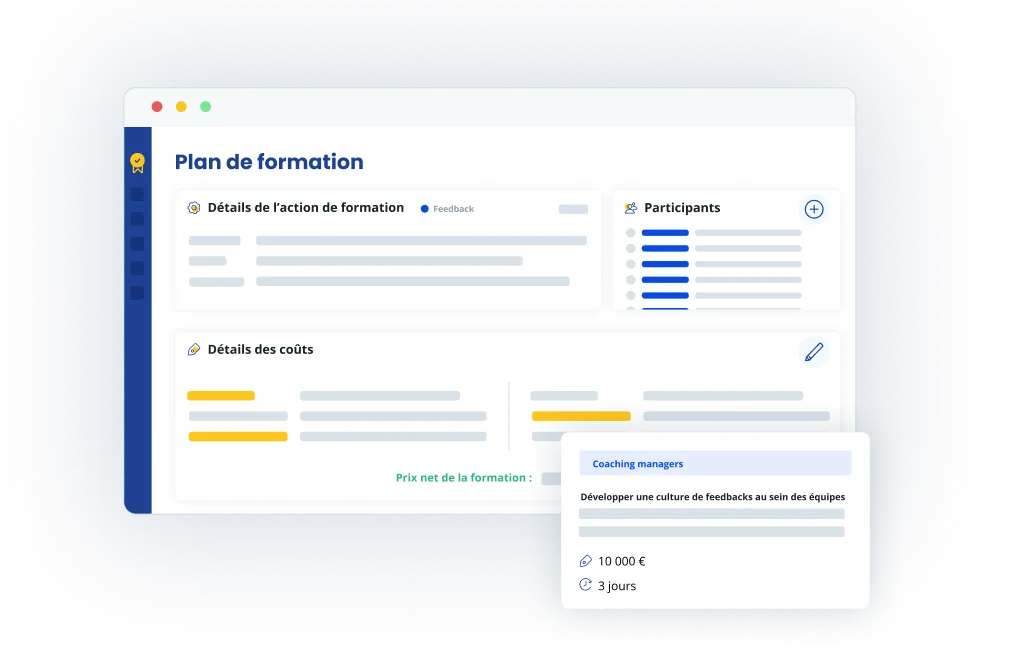Click Prix net de la formation label
1022x648 pixels.
tap(463, 478)
